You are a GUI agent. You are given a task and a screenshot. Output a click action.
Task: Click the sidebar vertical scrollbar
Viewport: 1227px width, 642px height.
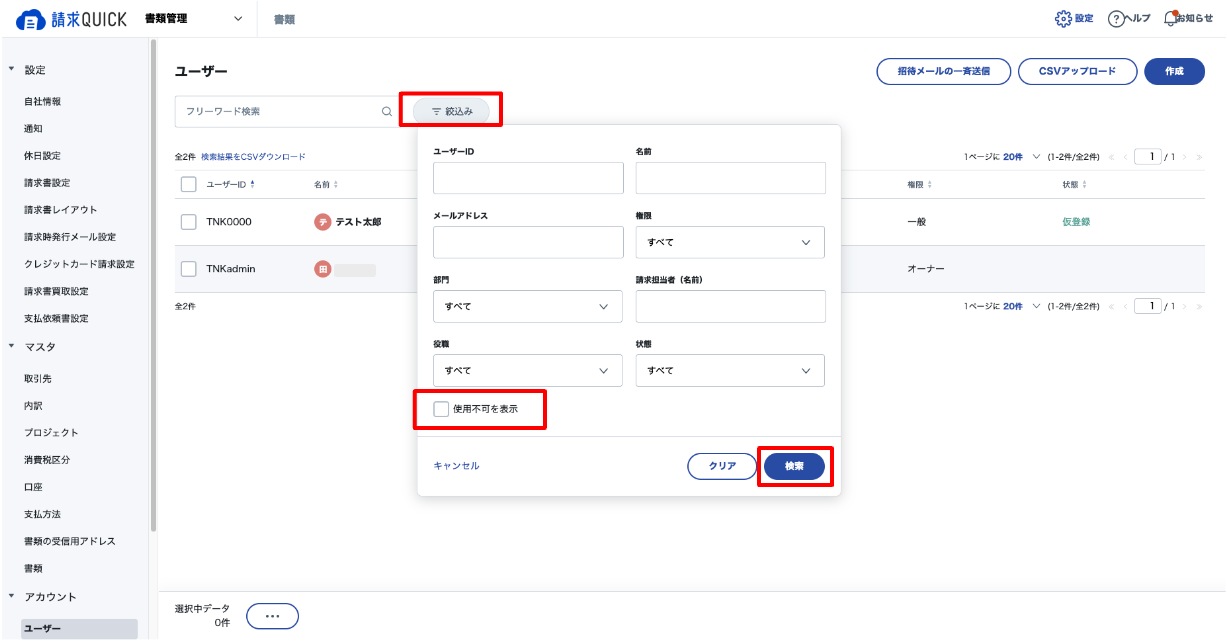click(x=153, y=285)
